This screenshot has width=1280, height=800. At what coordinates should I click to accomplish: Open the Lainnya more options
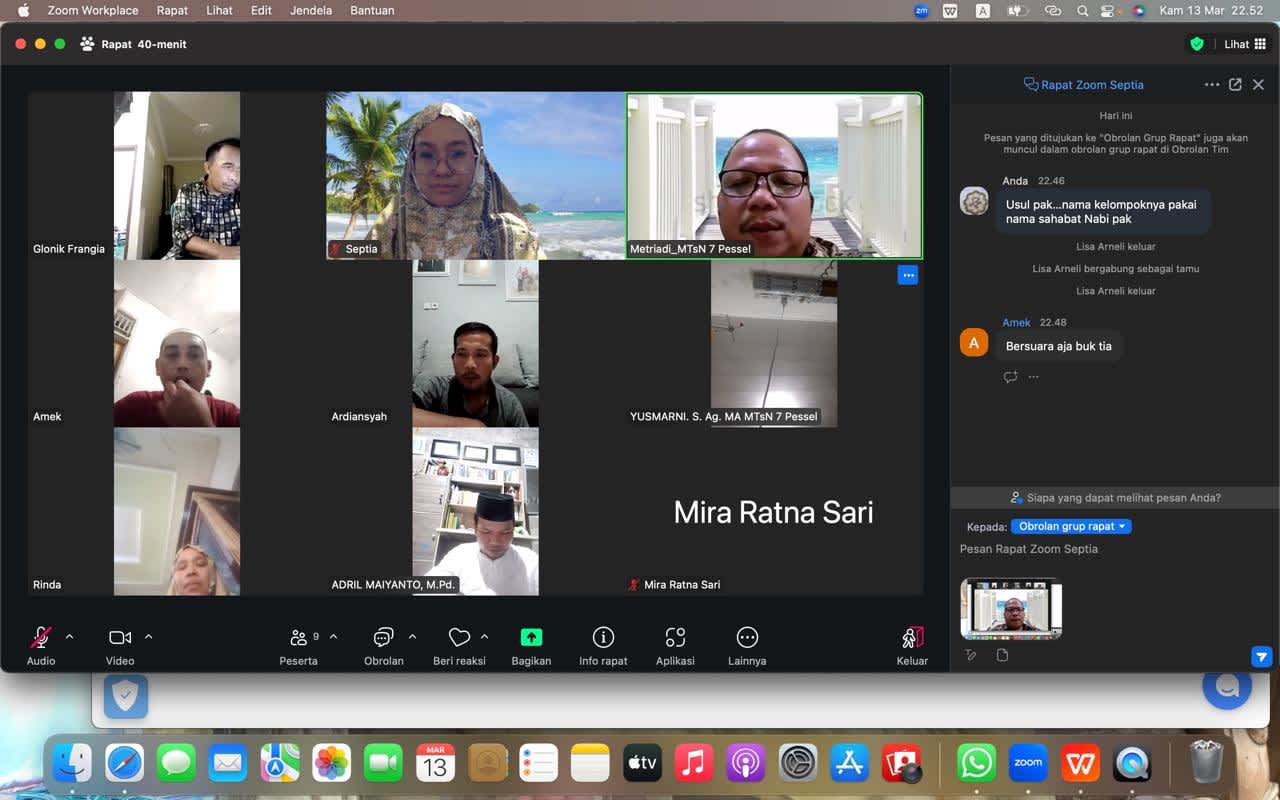(747, 646)
